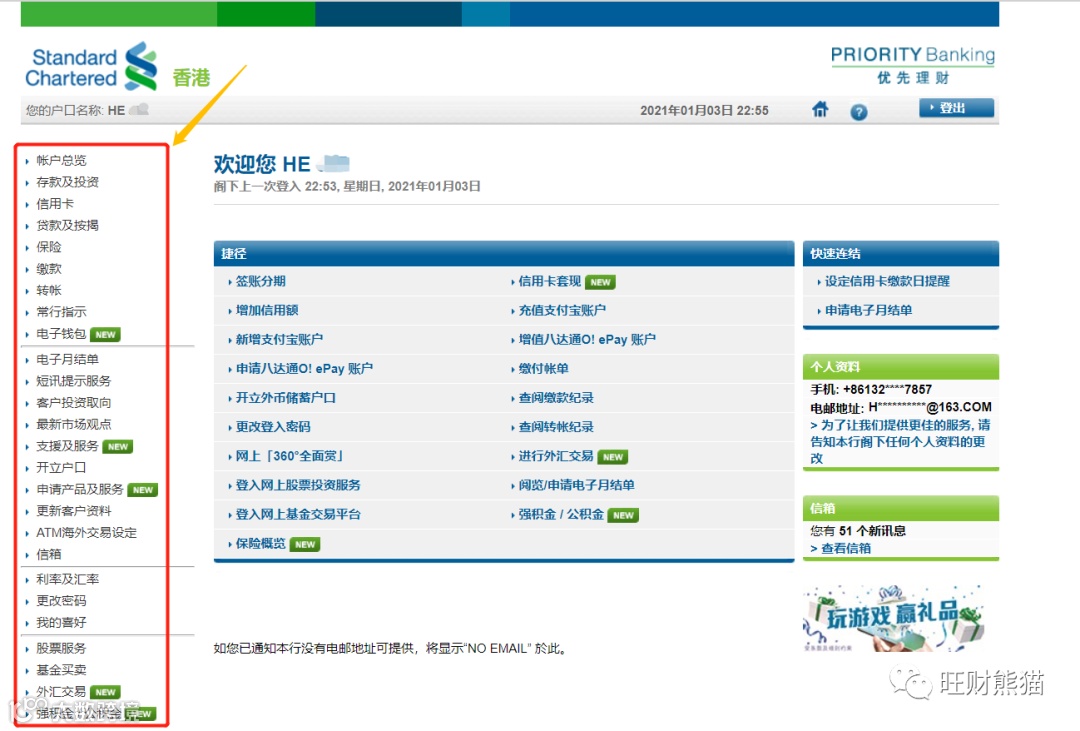The width and height of the screenshot is (1080, 731).
Task: Click the home icon in header bar
Action: tap(820, 110)
